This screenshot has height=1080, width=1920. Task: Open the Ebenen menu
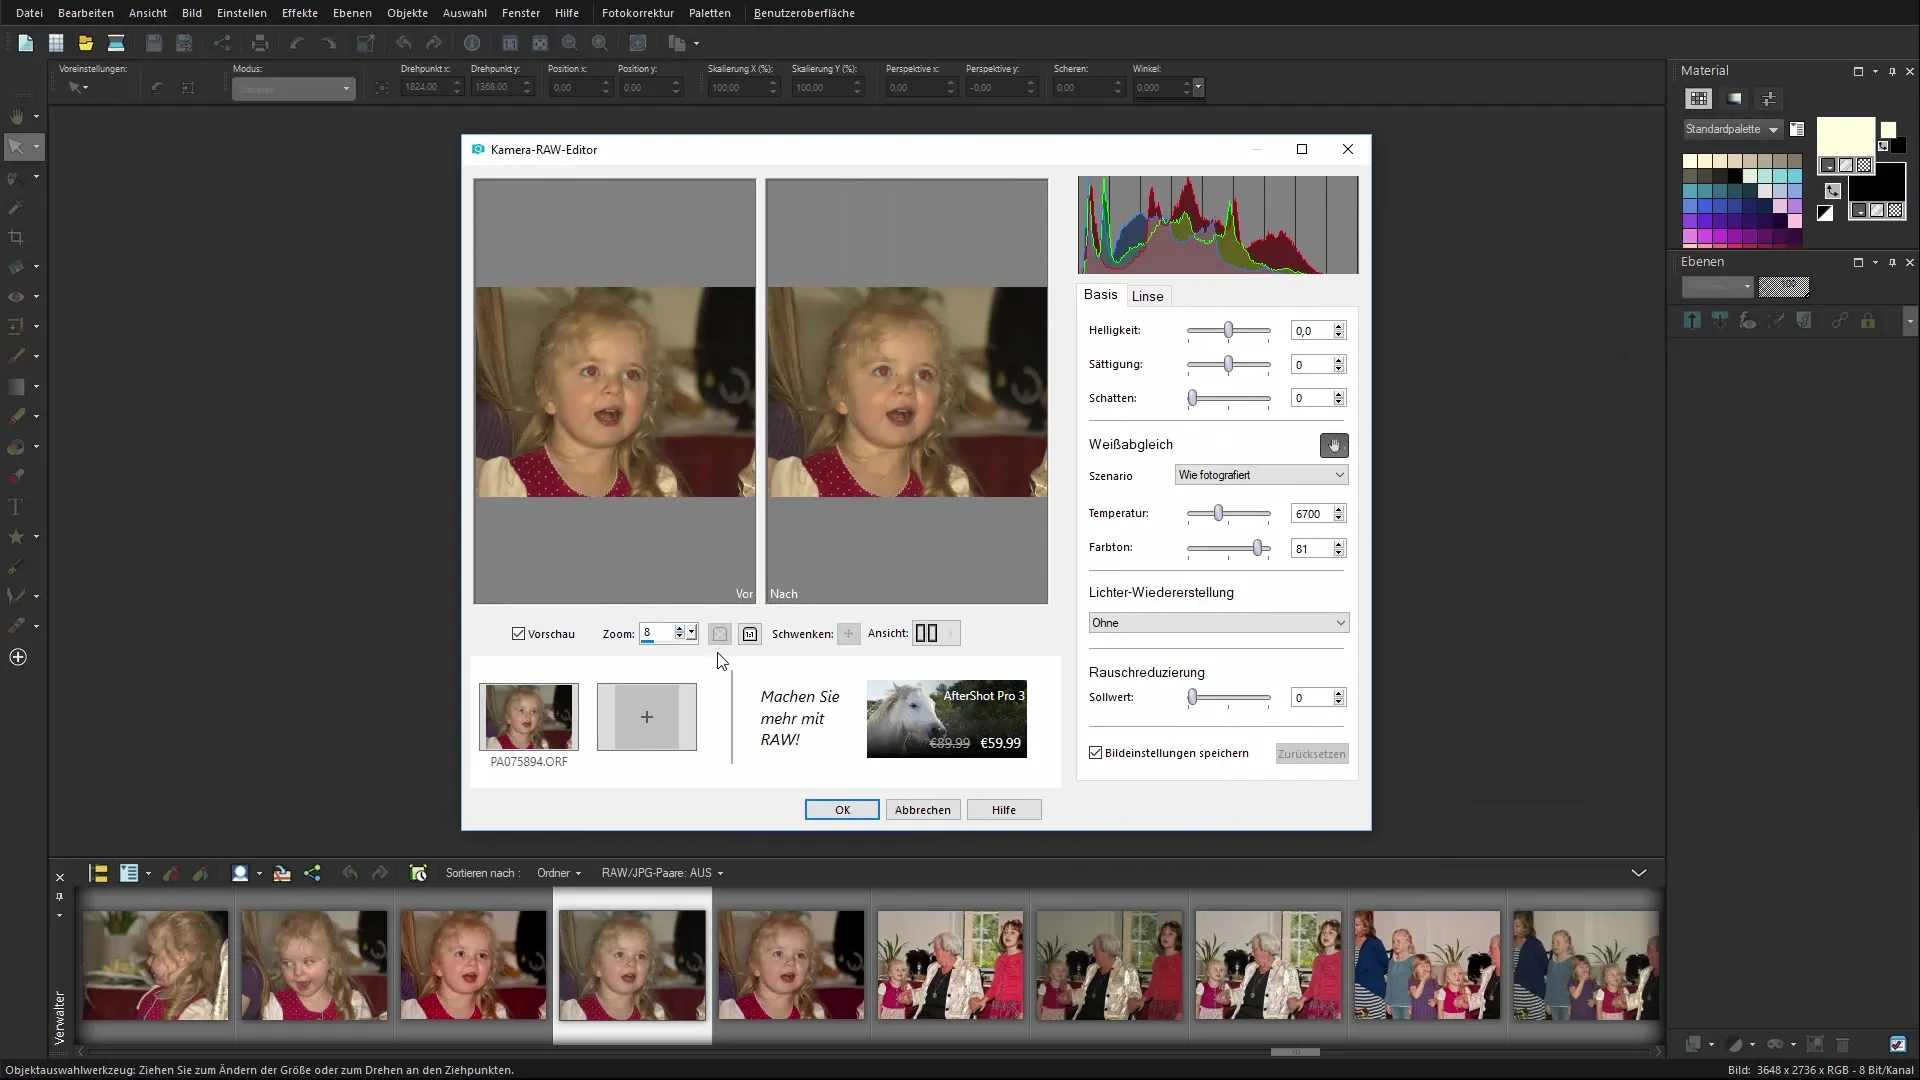tap(352, 13)
